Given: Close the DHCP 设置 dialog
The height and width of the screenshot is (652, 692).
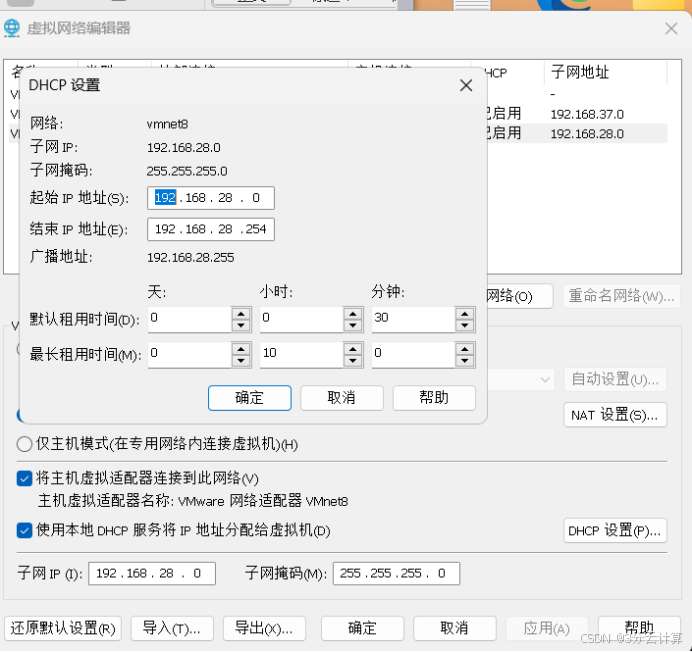Looking at the screenshot, I should click(465, 86).
